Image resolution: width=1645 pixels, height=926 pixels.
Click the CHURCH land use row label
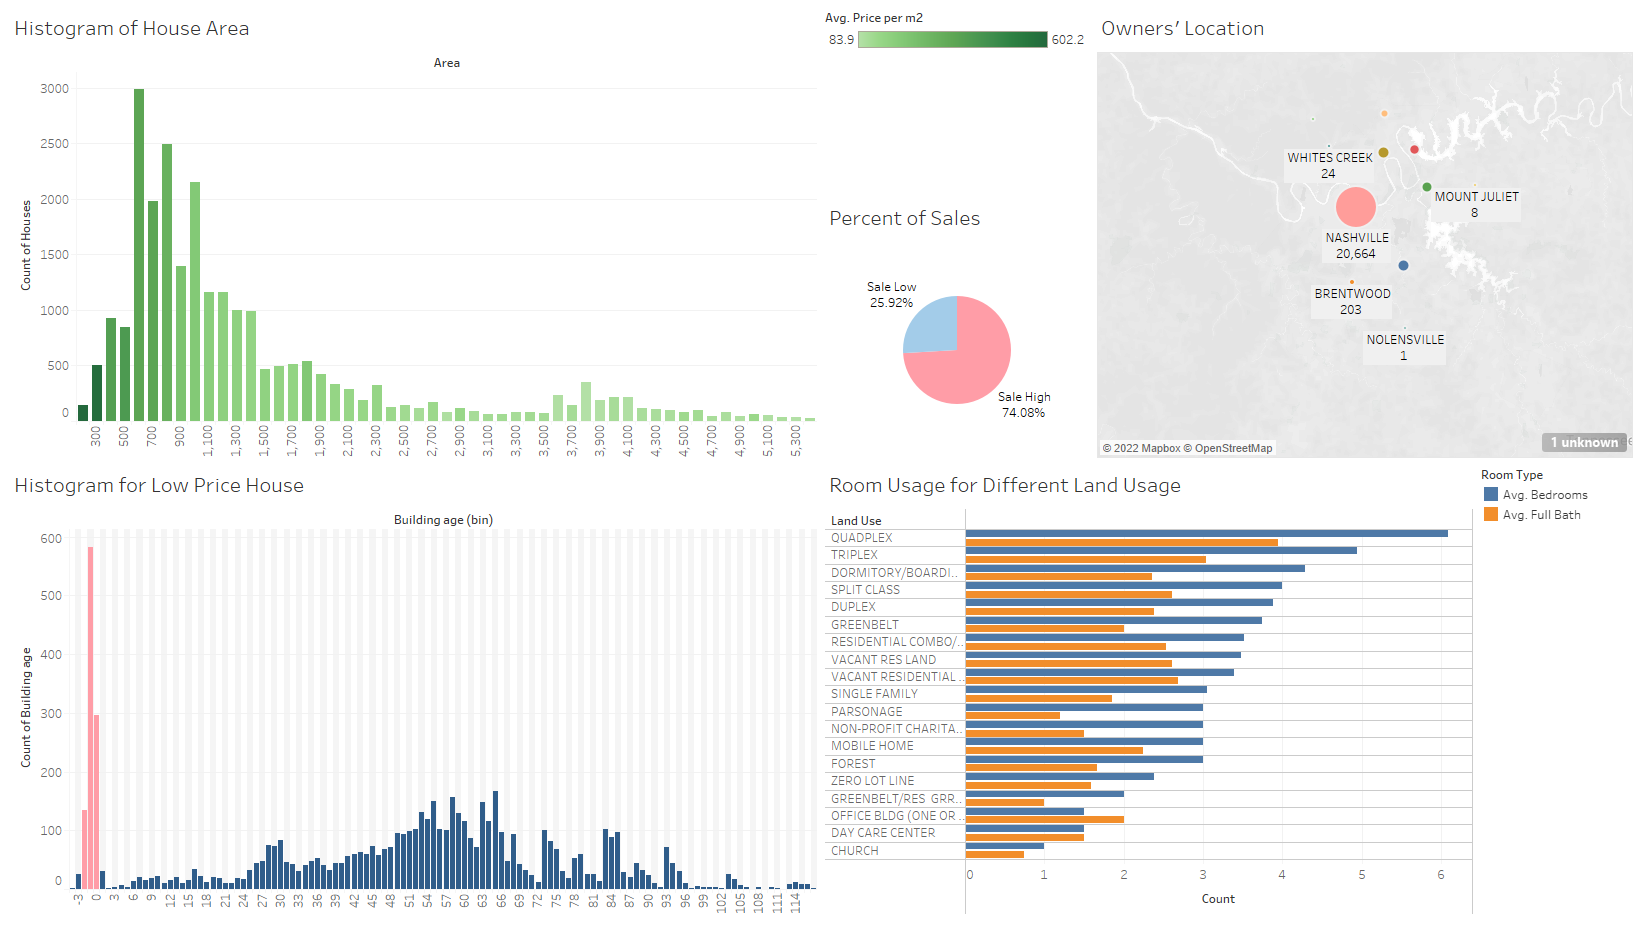click(x=855, y=851)
